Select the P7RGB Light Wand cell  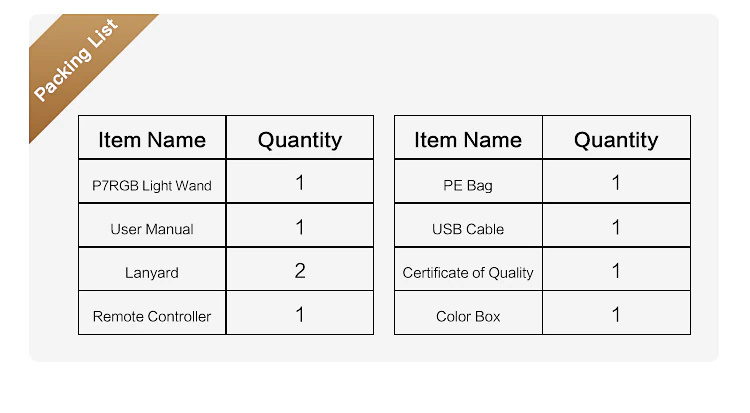tap(152, 181)
